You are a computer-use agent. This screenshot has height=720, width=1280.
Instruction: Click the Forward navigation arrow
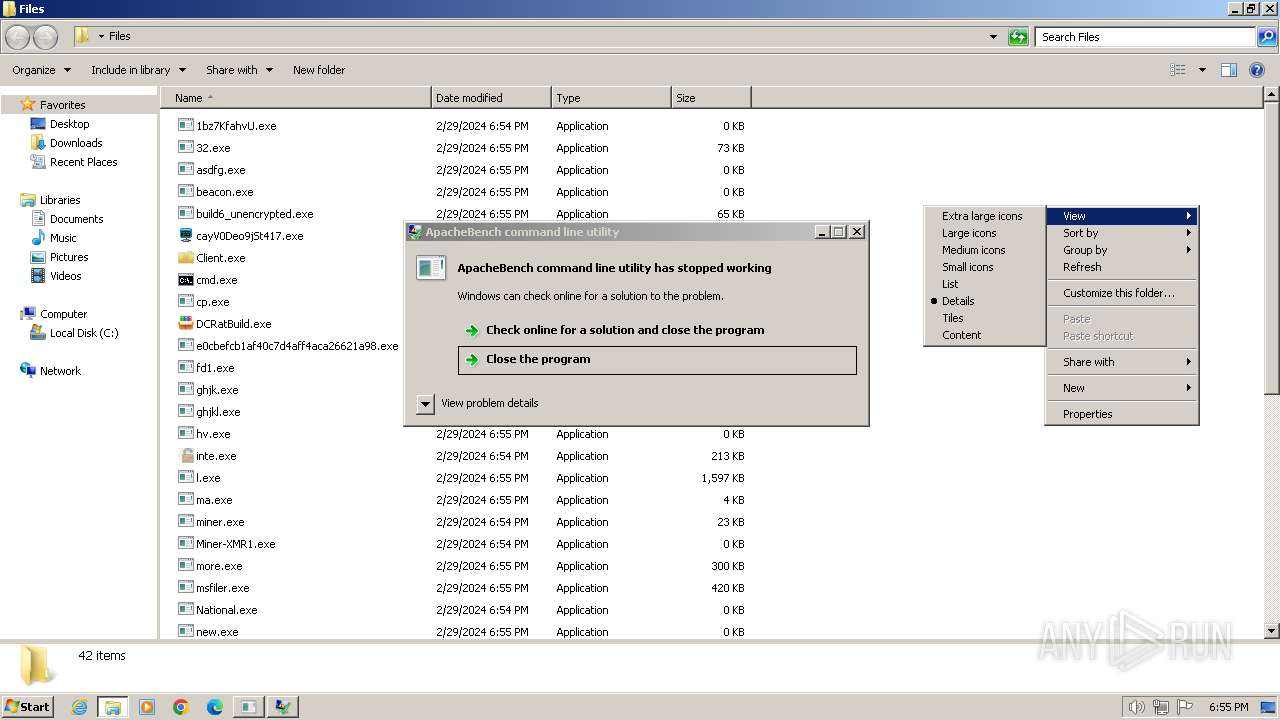tap(46, 37)
